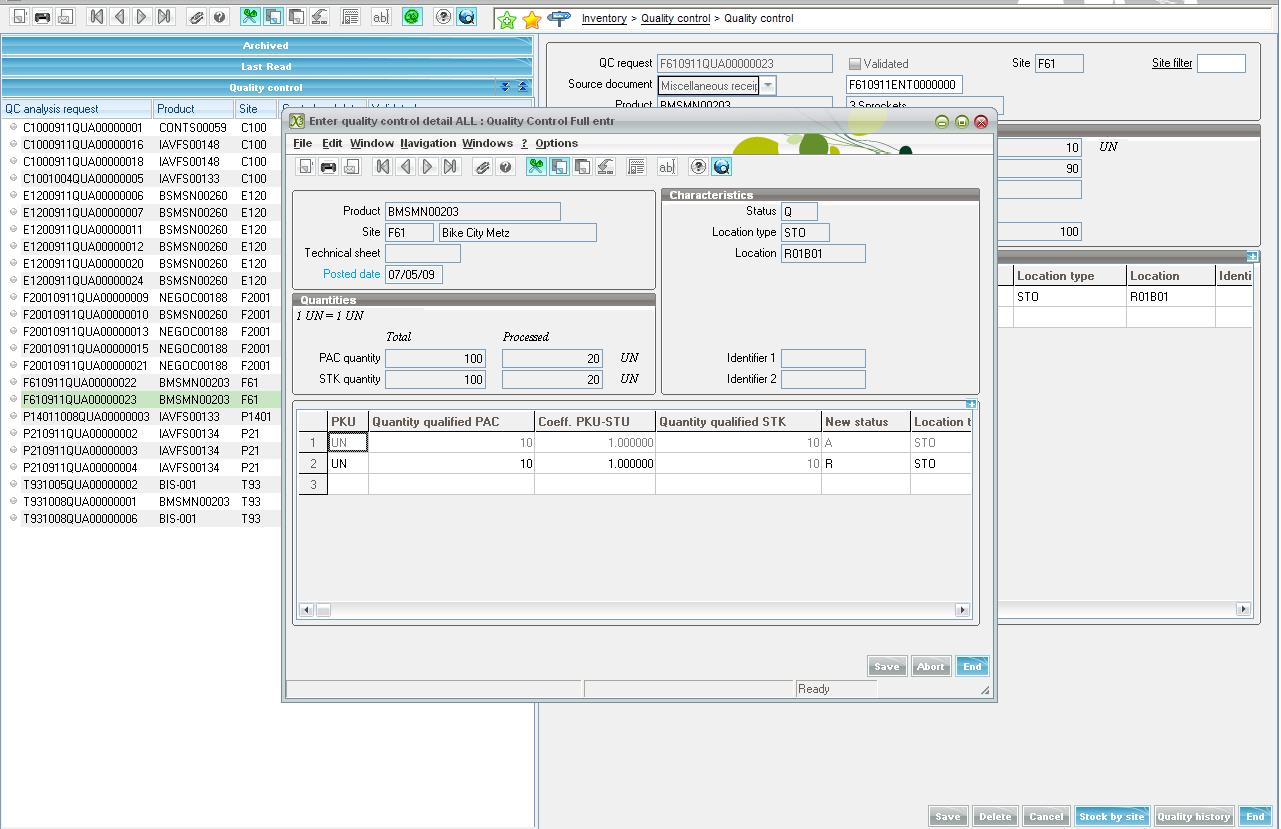Screen dimensions: 1281x829
Task: Click the scissors icon in dialog toolbar
Action: [x=536, y=167]
